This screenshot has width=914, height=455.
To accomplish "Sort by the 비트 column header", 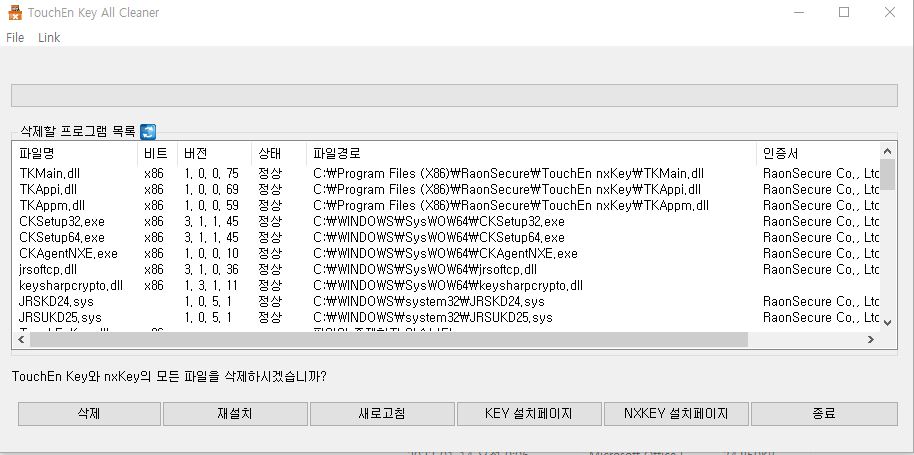I will pos(157,154).
